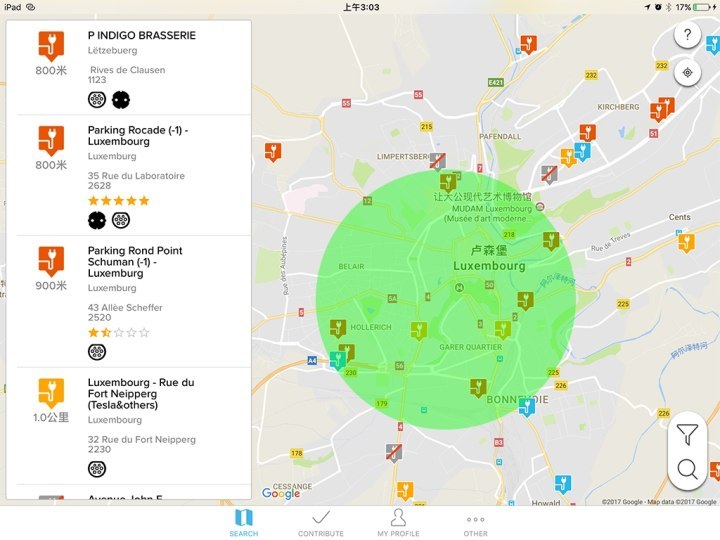Viewport: 720px width, 540px height.
Task: Tap the 900米 distance label
Action: pyautogui.click(x=51, y=286)
